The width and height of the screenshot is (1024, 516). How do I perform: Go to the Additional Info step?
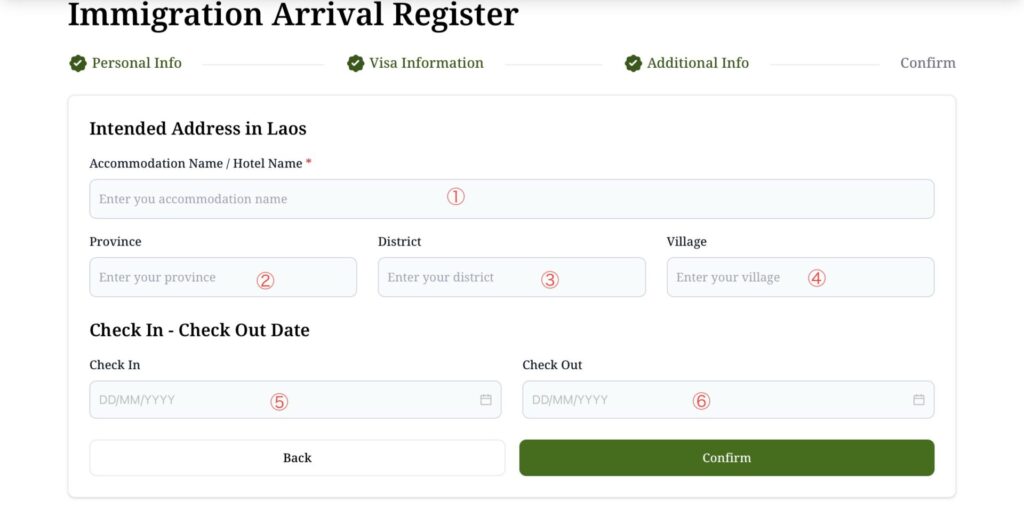(x=698, y=63)
